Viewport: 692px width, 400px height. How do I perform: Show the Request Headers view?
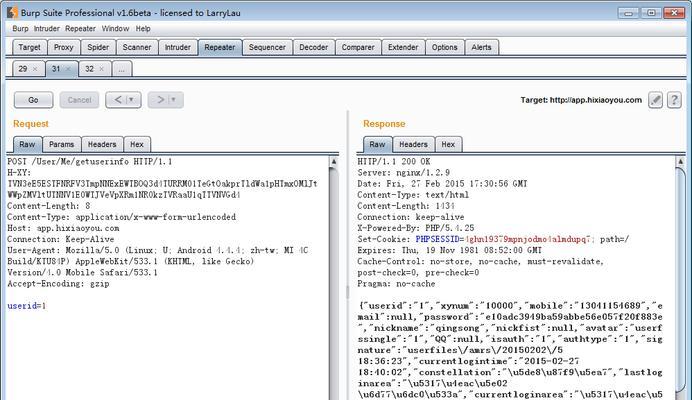(102, 144)
